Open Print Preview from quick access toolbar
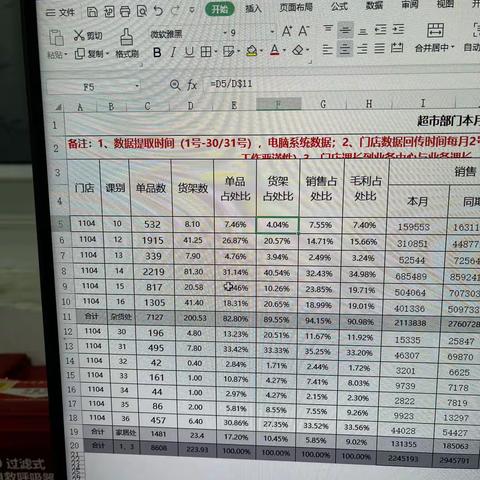 [142, 12]
